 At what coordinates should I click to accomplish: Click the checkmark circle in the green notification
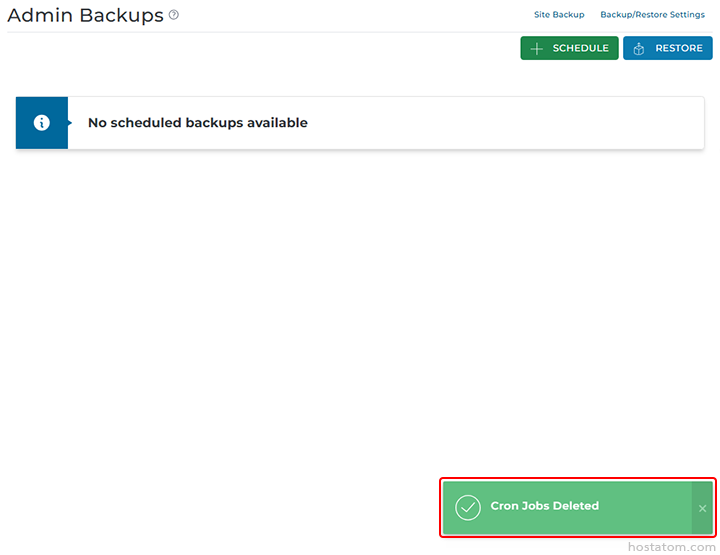[x=468, y=507]
